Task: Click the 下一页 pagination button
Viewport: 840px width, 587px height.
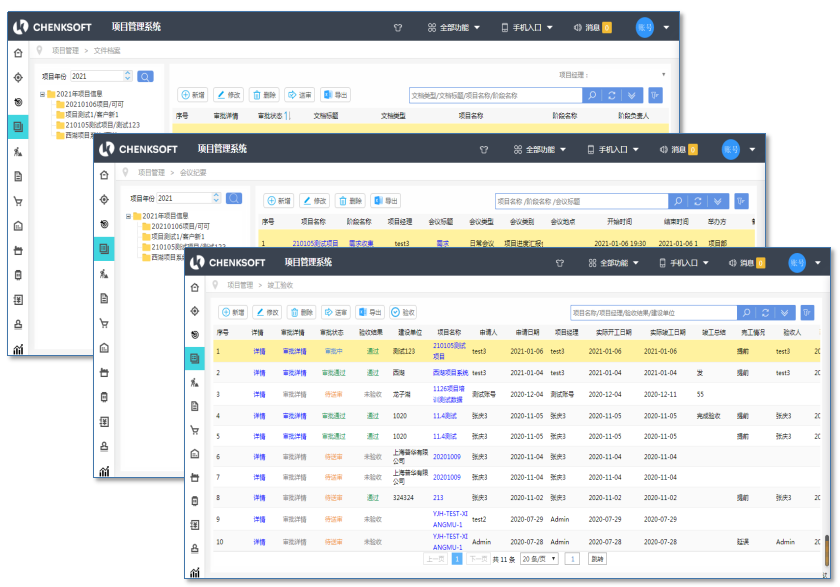Action: pyautogui.click(x=477, y=559)
